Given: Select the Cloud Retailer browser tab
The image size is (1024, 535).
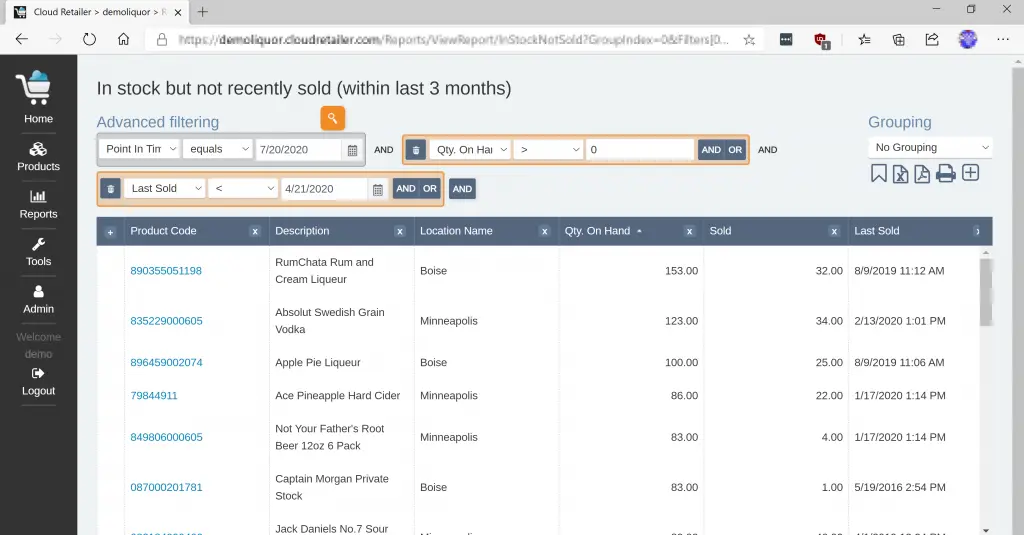Looking at the screenshot, I should (98, 12).
